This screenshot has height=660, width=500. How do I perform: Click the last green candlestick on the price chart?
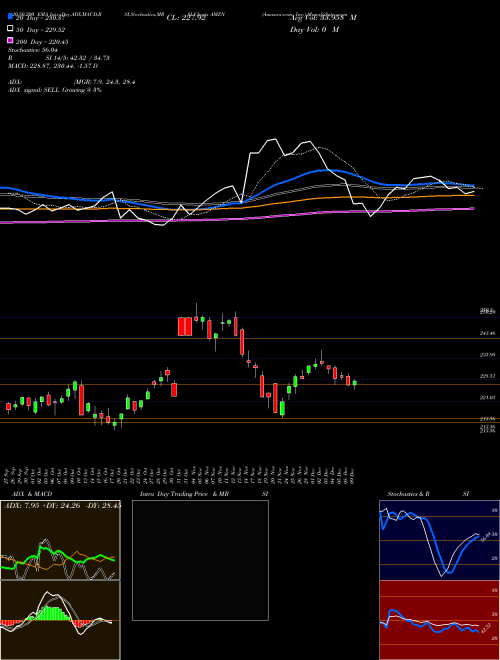(x=355, y=383)
